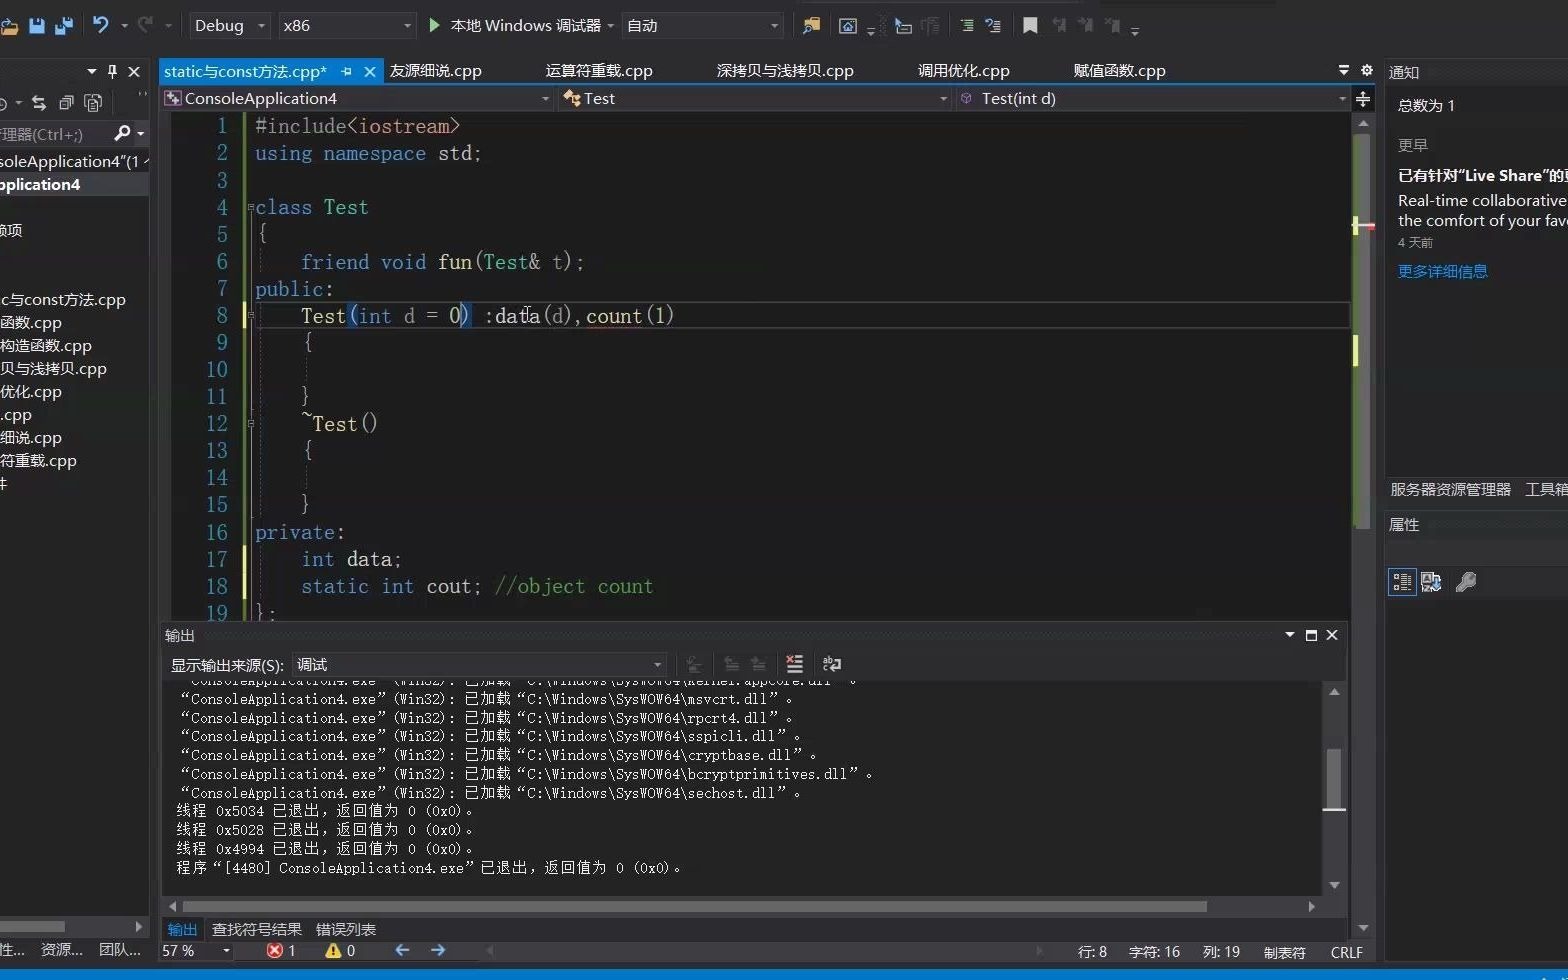
Task: Select the 构造函数.cpp file in the tree
Action: pos(46,346)
